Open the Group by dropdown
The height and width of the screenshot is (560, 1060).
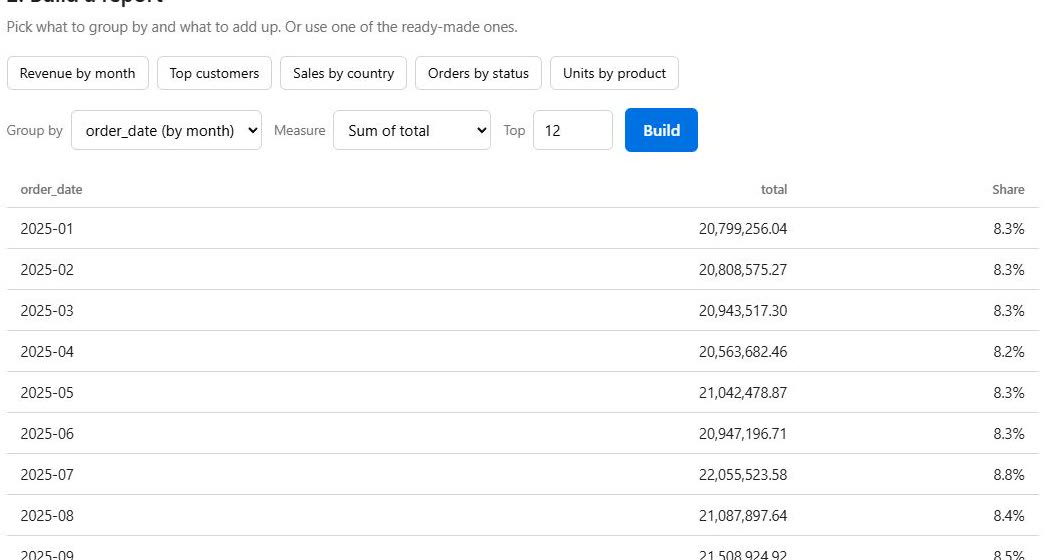click(166, 130)
